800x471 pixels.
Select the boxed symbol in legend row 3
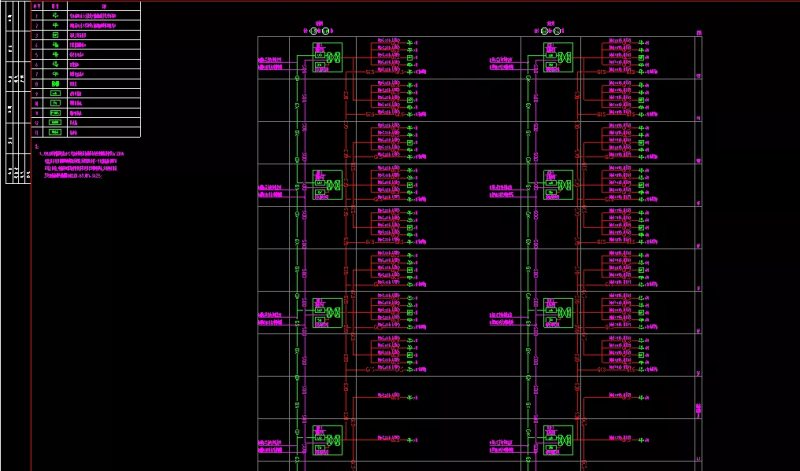tap(55, 35)
